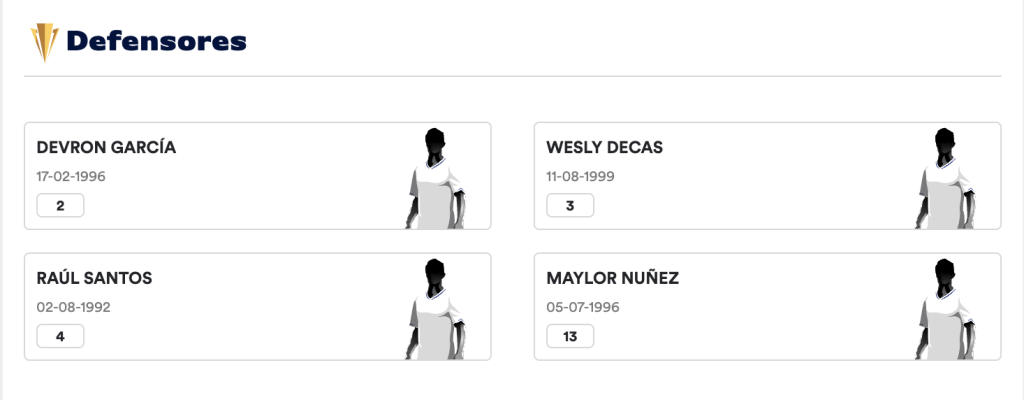Click birth date 05-07-1996
Viewport: 1024px width, 400px height.
pyautogui.click(x=582, y=307)
